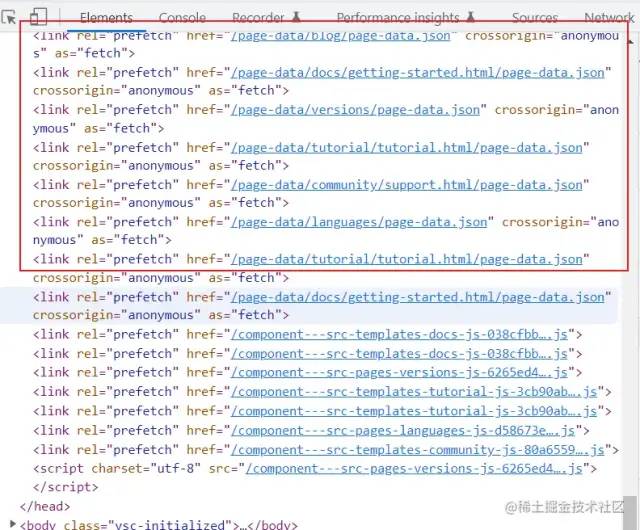Image resolution: width=640 pixels, height=530 pixels.
Task: Click the vertical scrollbar thumb in the DOM tree
Action: [x=631, y=513]
